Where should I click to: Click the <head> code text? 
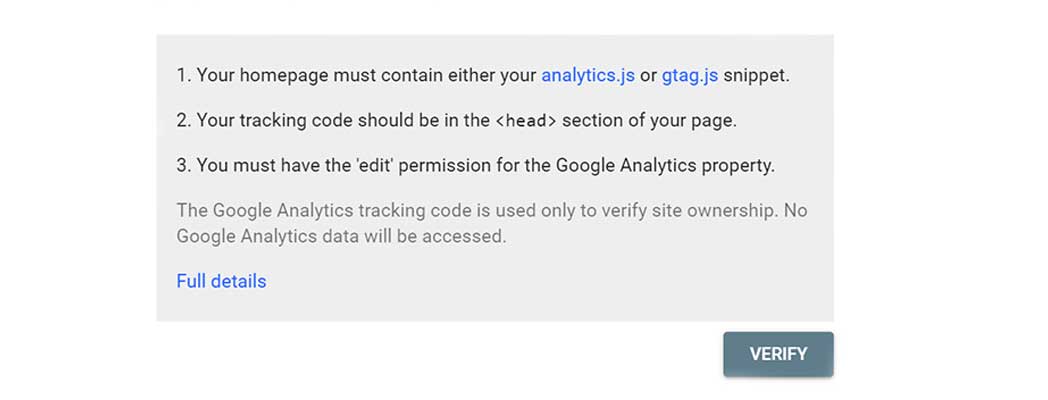click(x=527, y=121)
